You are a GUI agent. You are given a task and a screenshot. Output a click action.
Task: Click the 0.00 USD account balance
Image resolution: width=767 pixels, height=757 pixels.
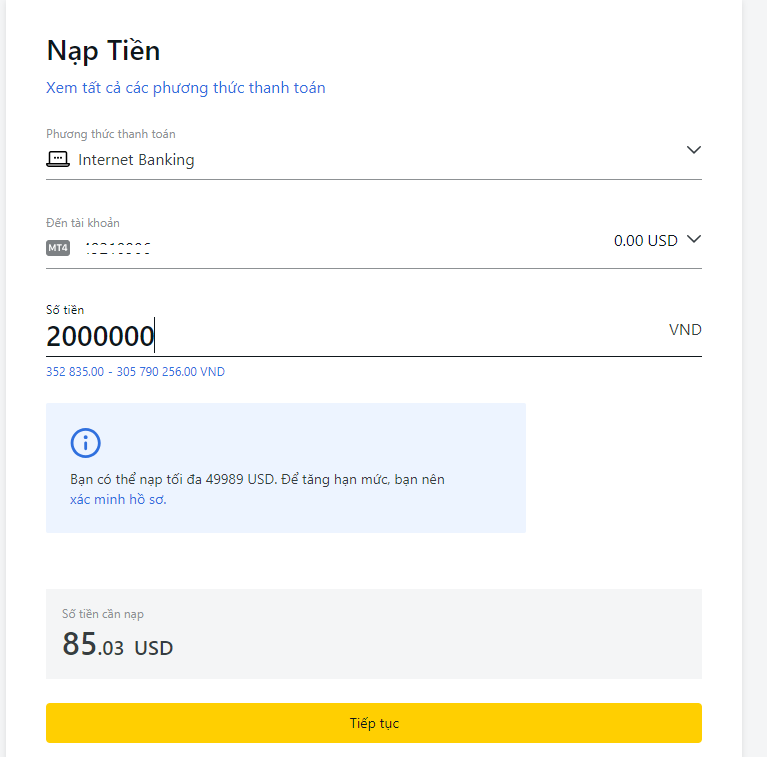tap(646, 241)
